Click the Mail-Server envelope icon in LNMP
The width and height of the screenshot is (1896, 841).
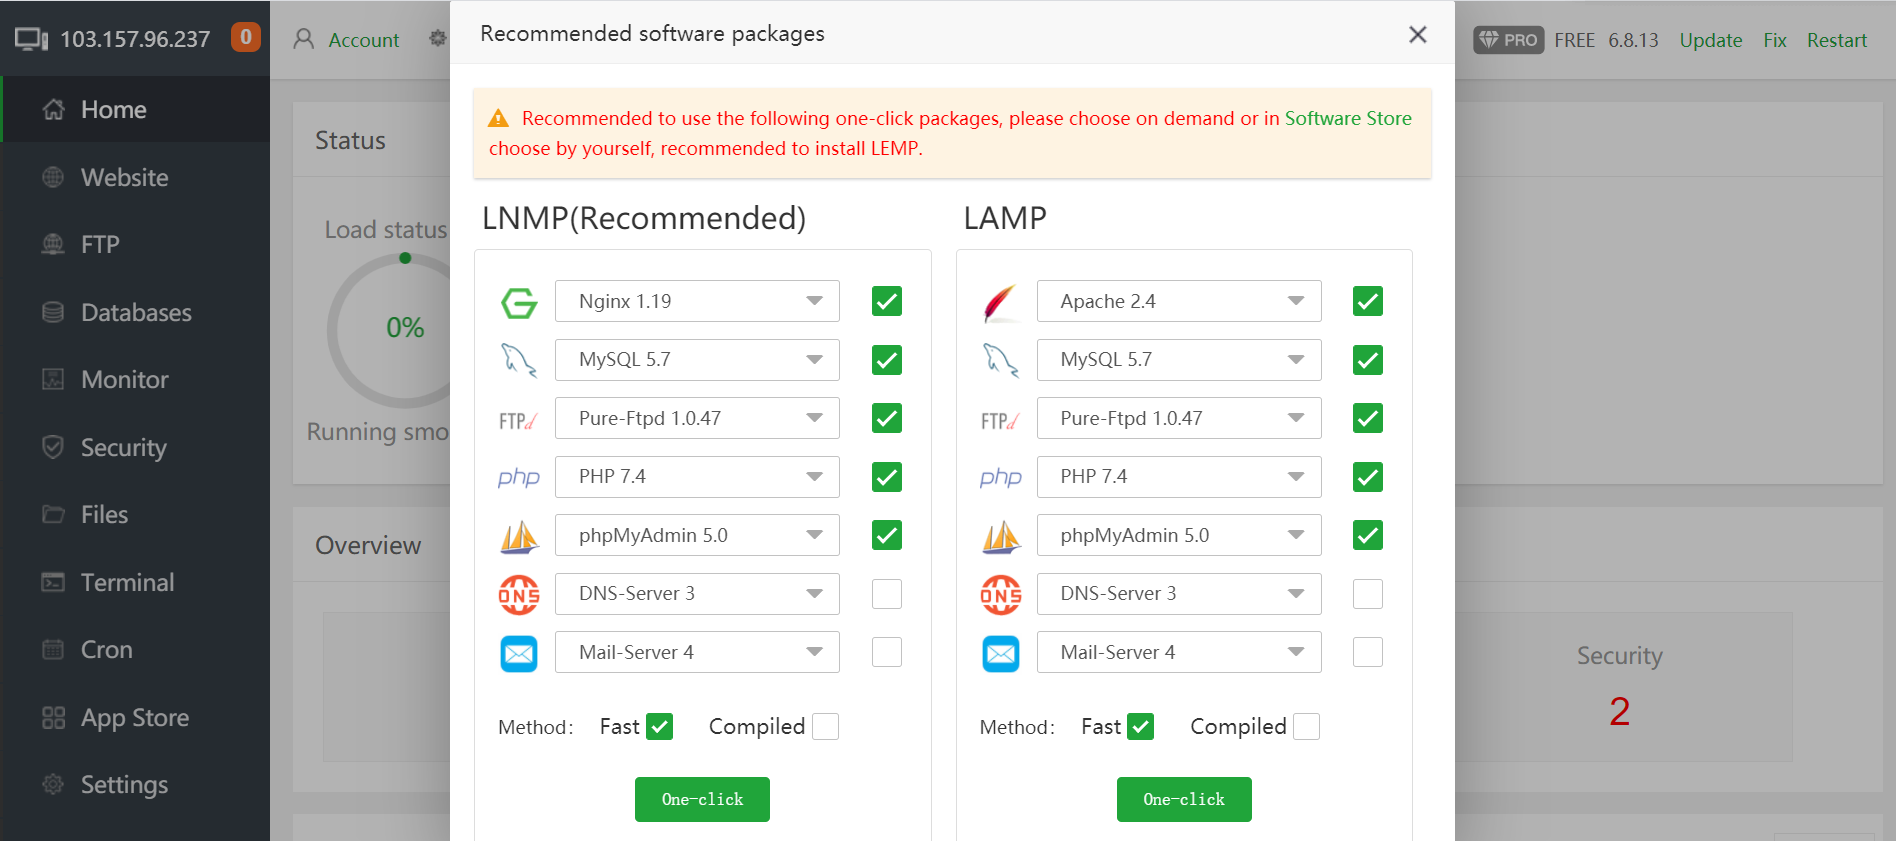pos(519,654)
